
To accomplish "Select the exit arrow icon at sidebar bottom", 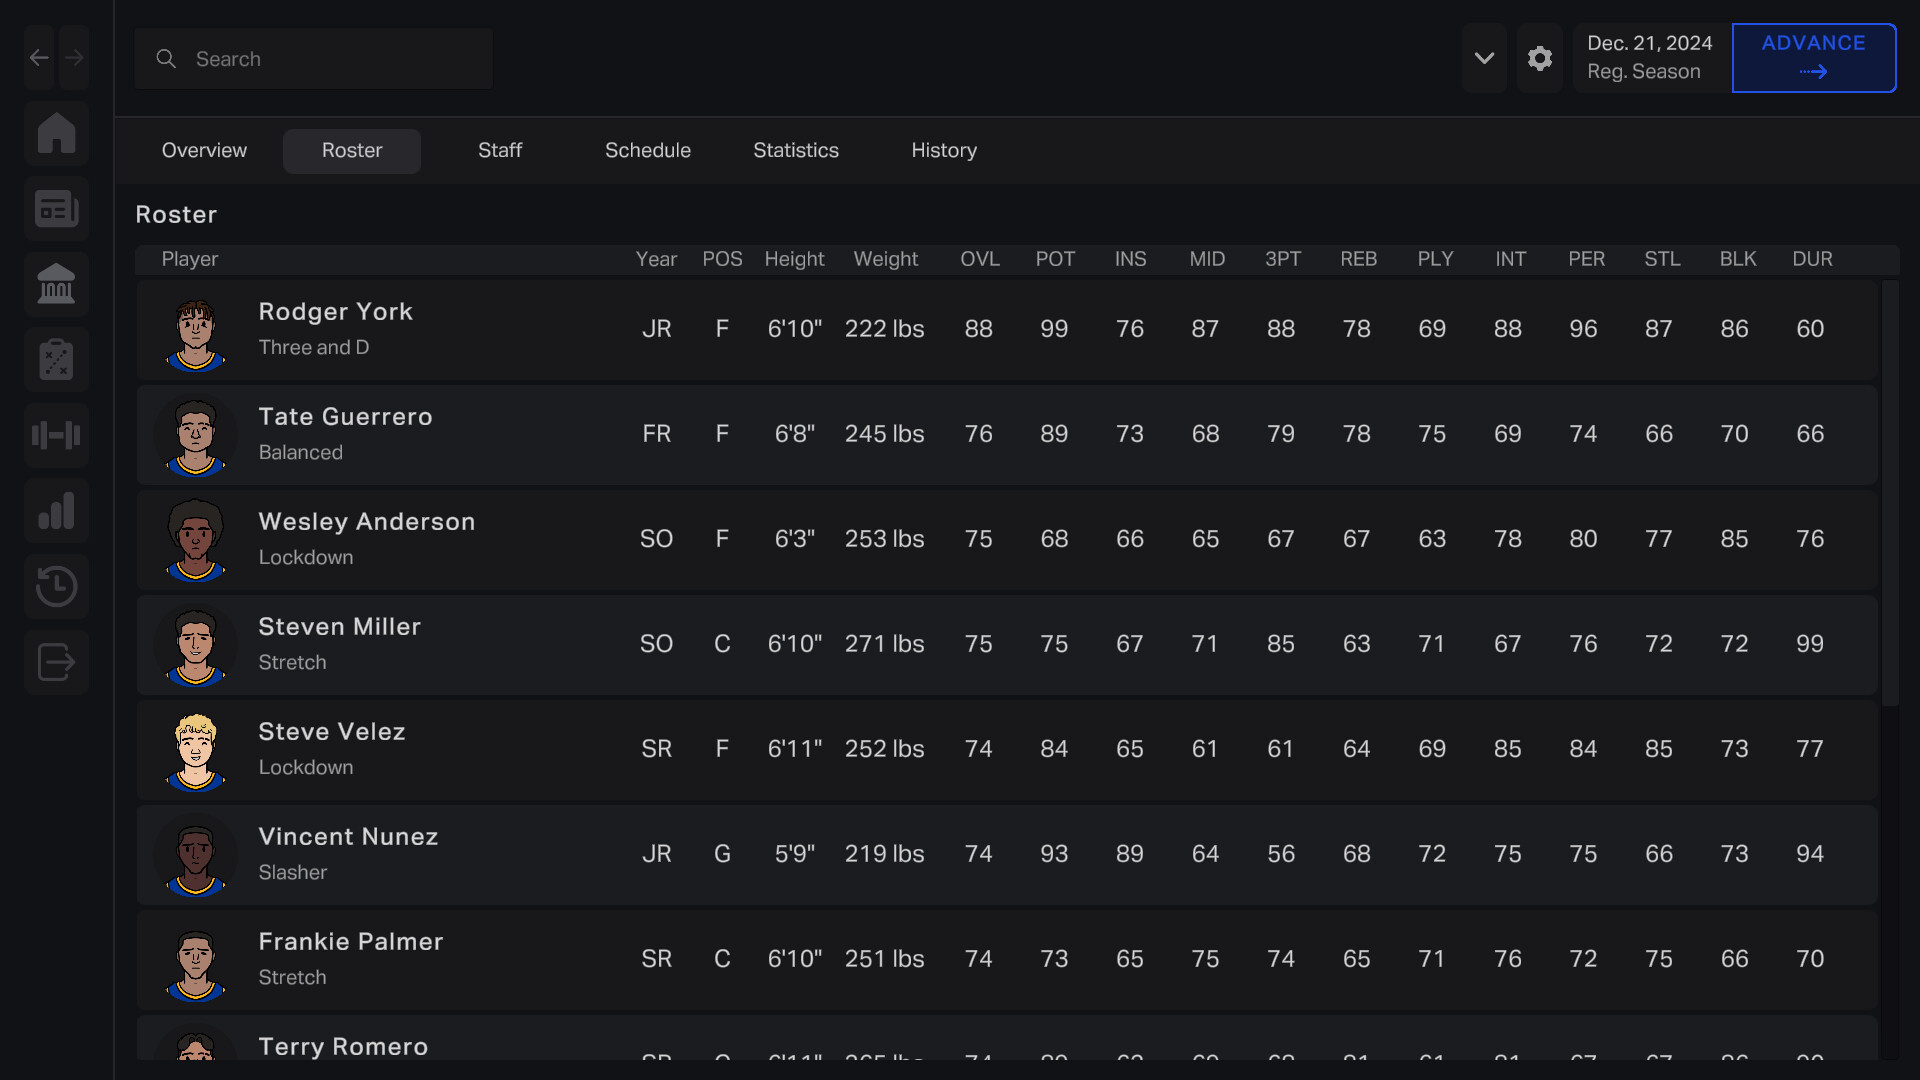I will 56,662.
